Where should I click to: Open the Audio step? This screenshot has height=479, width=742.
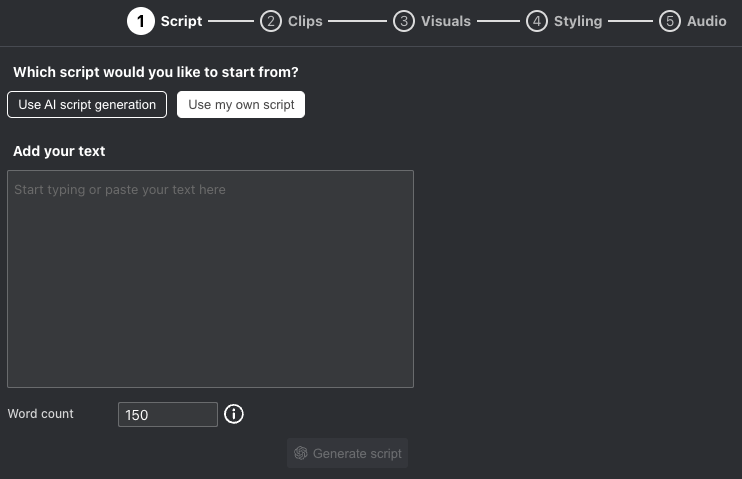coord(707,21)
